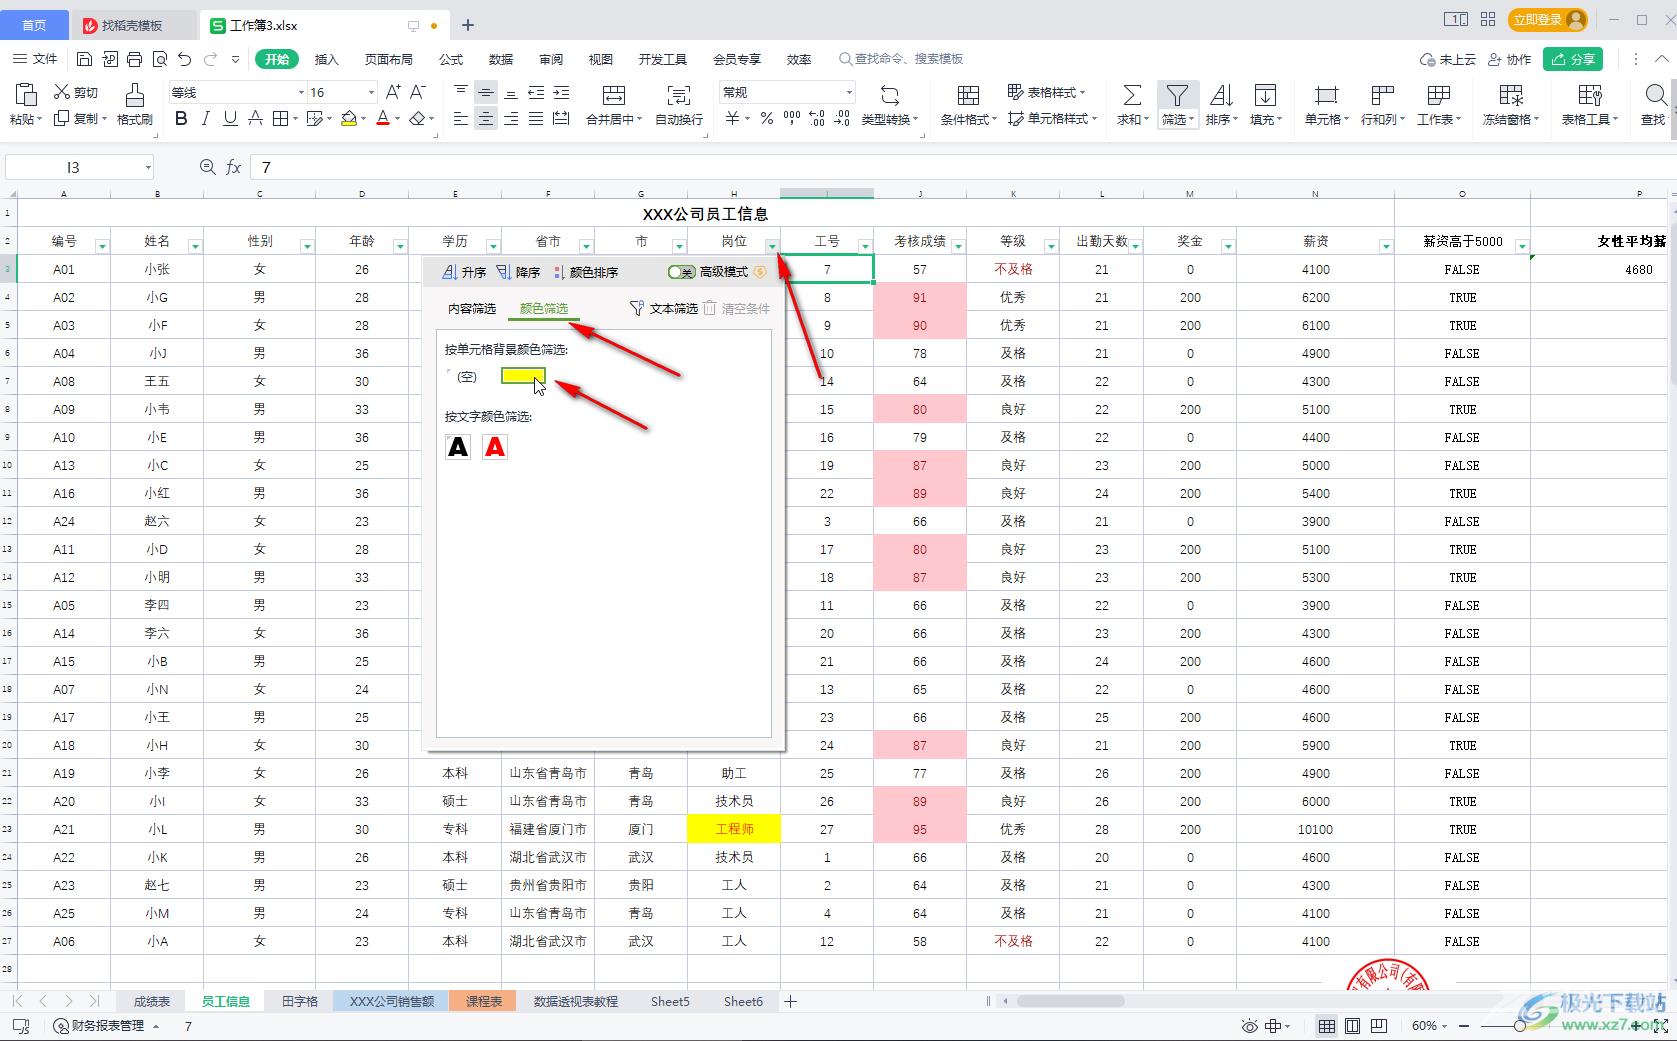
Task: Open the 年龄 column filter dropdown
Action: point(400,246)
